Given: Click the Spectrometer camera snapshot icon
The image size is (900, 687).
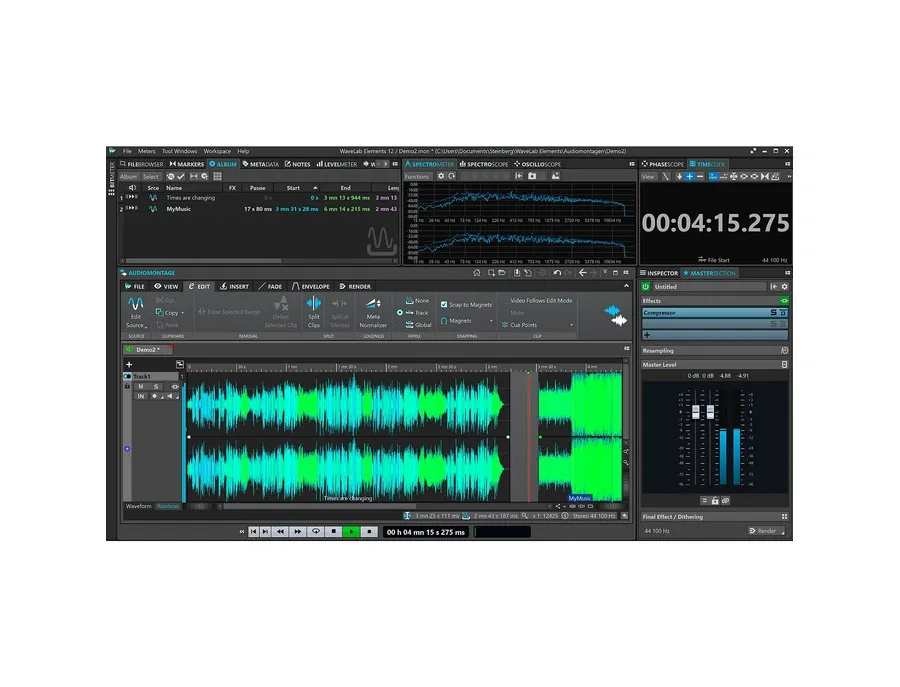Looking at the screenshot, I should click(532, 176).
